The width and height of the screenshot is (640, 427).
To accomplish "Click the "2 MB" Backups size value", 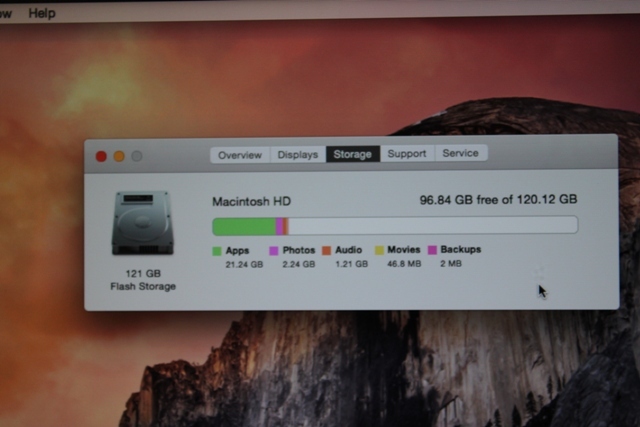I will click(451, 264).
